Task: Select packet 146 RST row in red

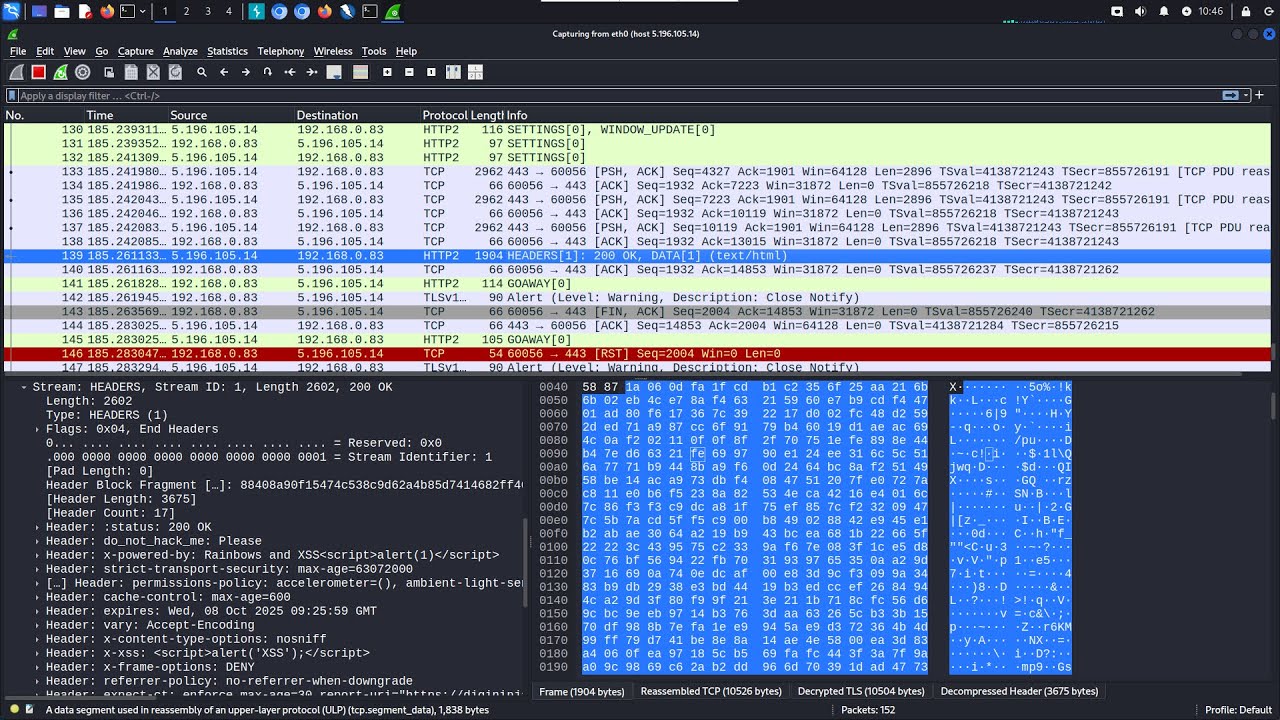Action: (x=637, y=354)
